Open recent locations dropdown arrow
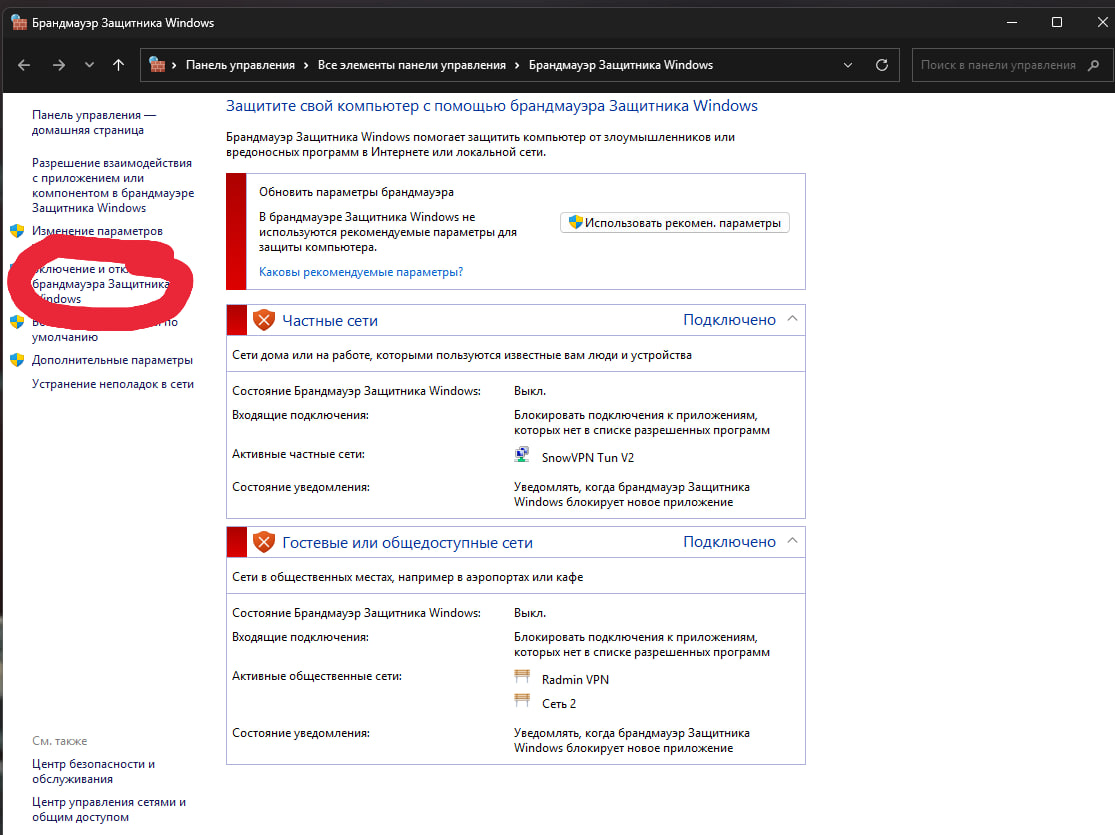 tap(89, 65)
